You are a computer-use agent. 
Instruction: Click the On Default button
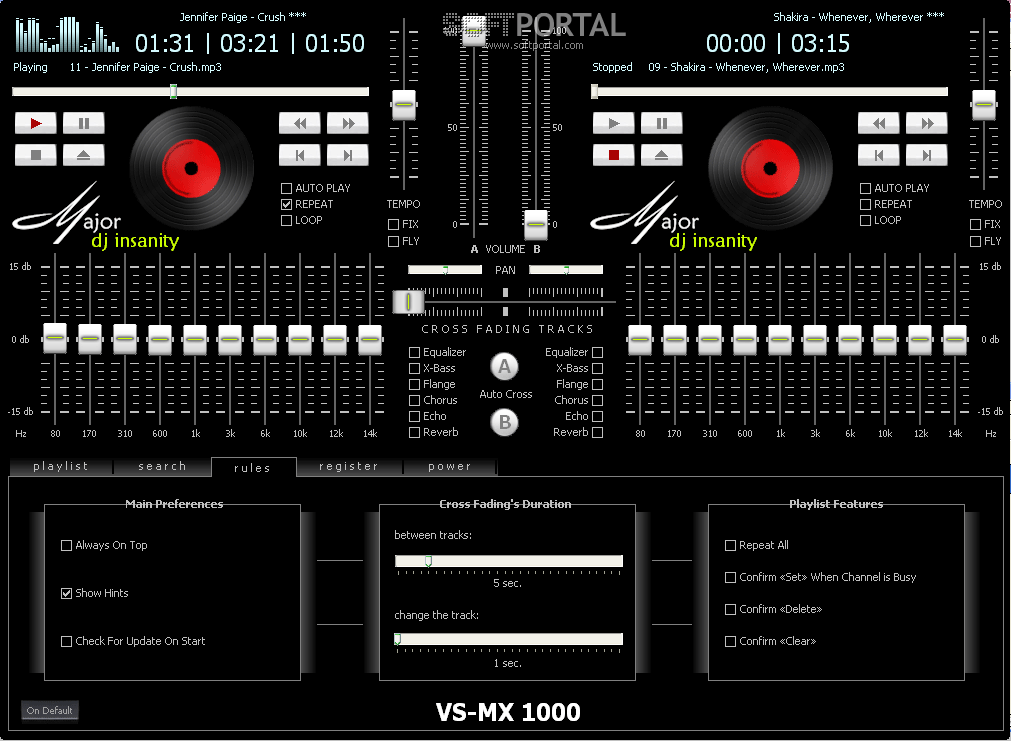[50, 711]
